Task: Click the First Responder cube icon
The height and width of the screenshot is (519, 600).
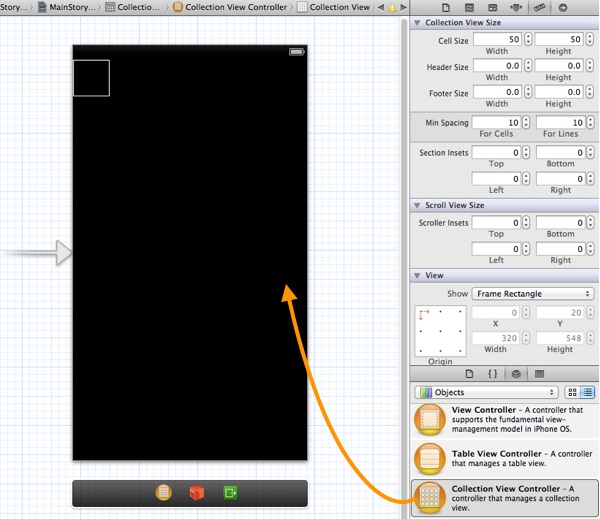Action: [x=197, y=493]
